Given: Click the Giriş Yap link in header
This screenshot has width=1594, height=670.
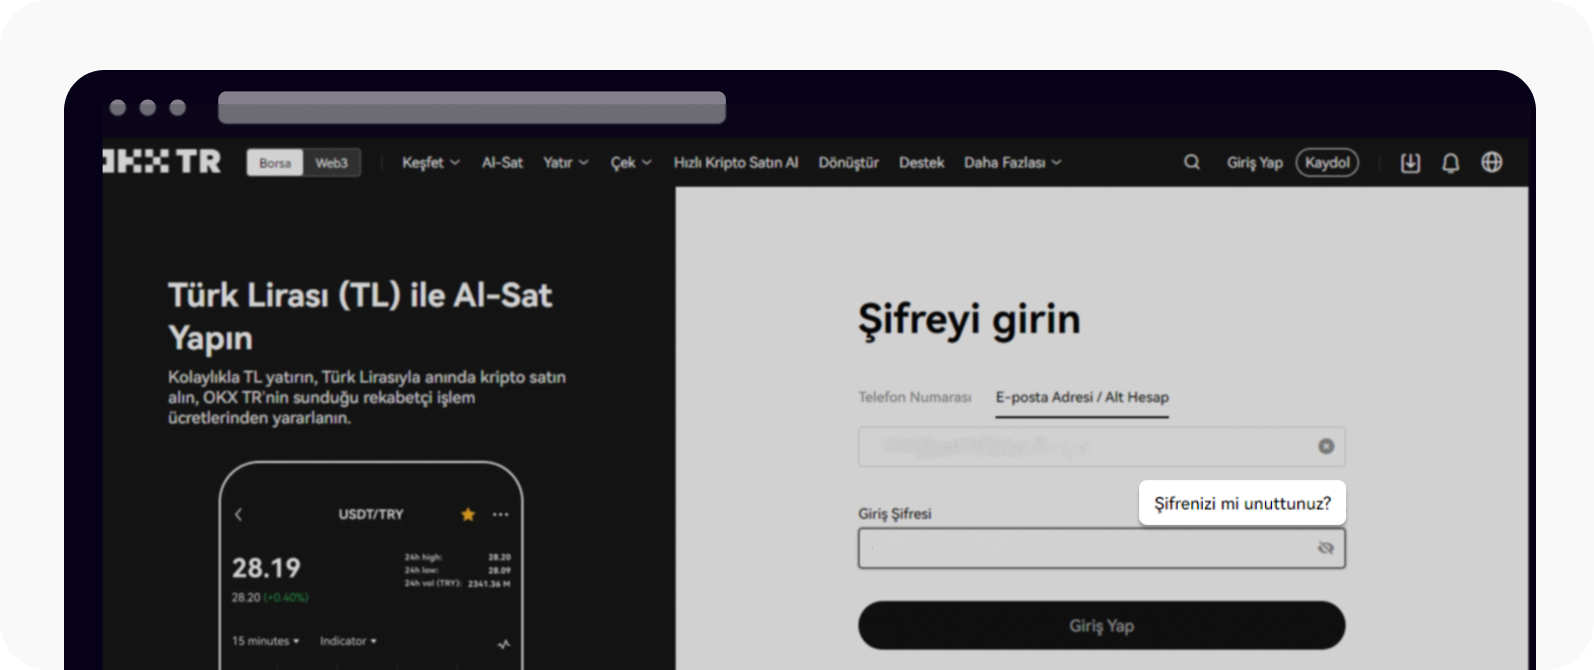Looking at the screenshot, I should click(x=1255, y=162).
